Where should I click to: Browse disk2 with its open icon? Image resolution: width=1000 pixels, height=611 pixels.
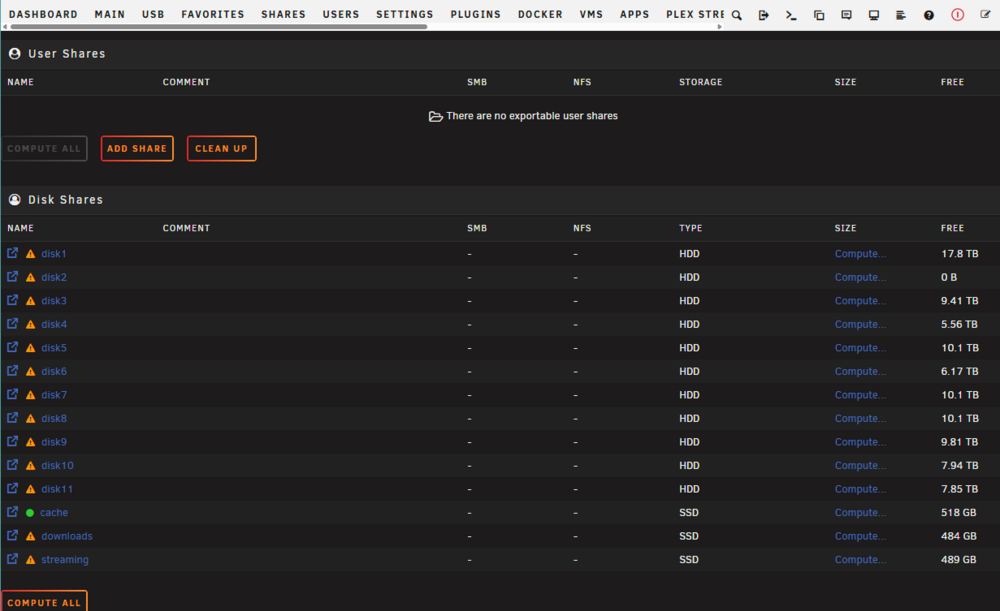12,277
